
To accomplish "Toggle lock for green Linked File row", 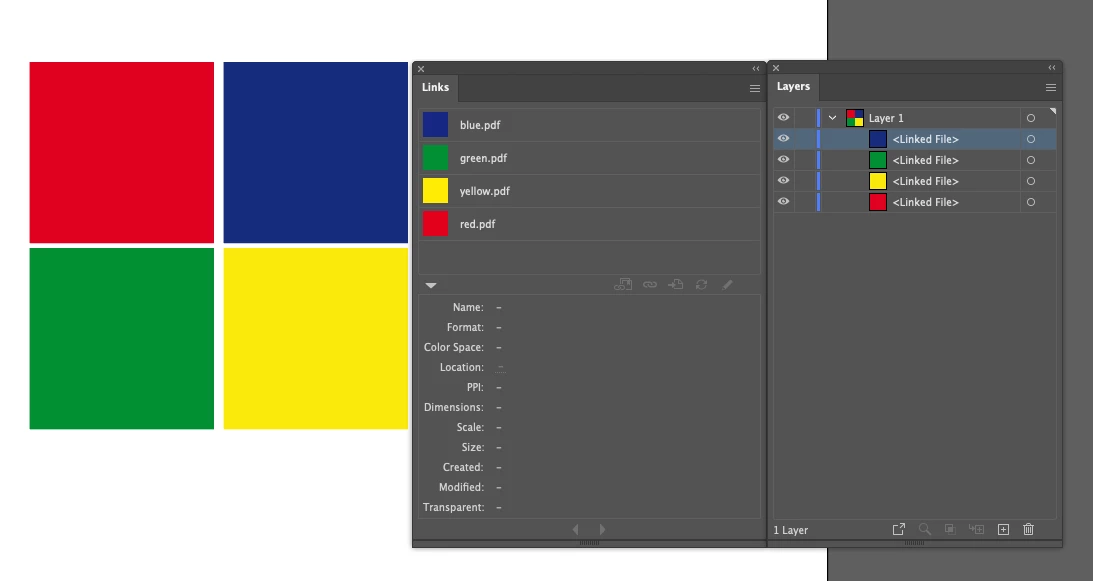I will pos(804,160).
